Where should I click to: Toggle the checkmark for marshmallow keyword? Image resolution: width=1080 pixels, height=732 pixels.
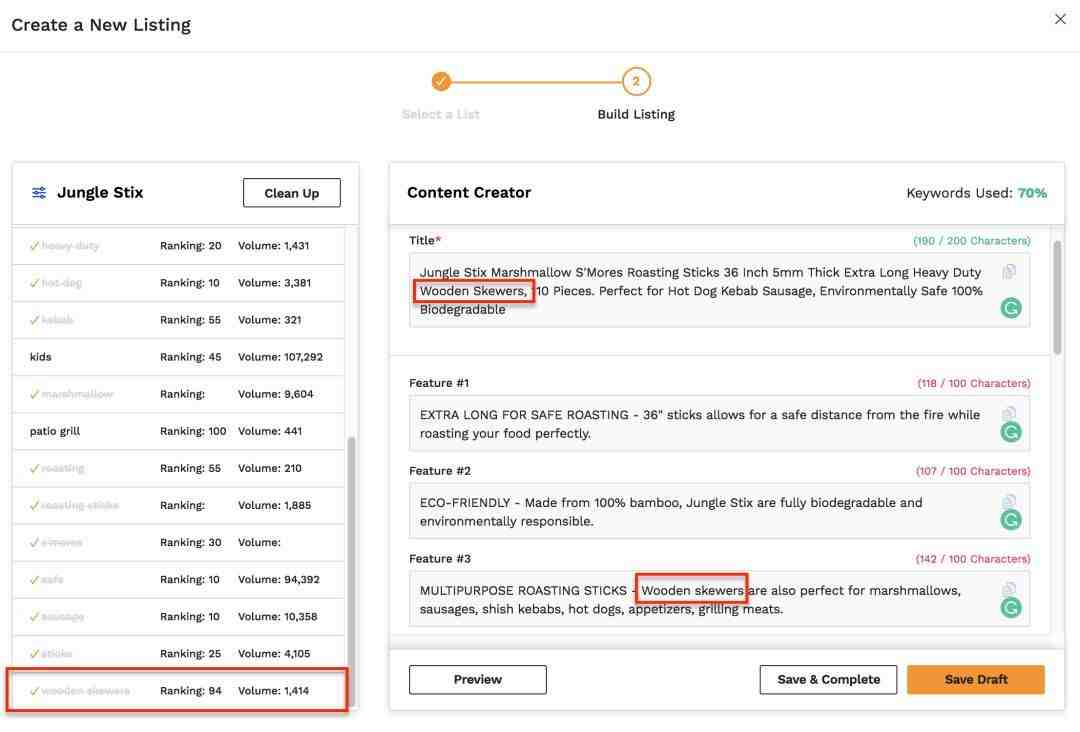coord(34,394)
